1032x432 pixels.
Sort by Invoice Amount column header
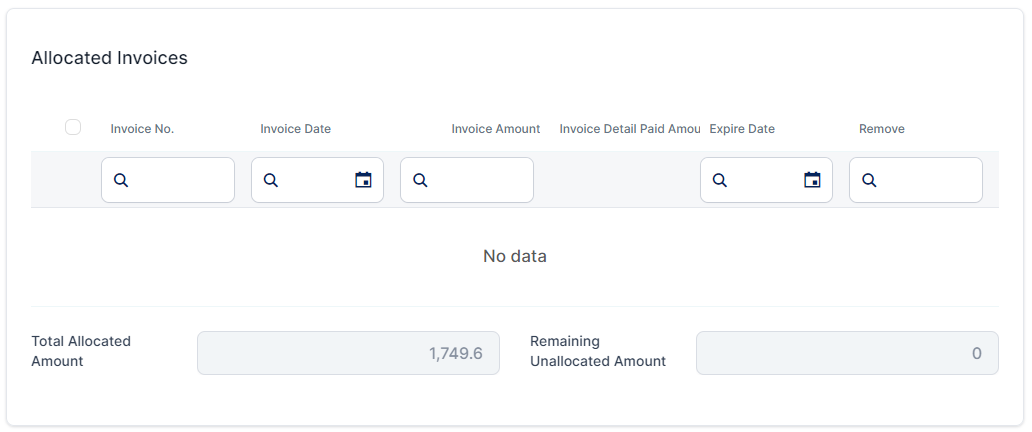click(x=495, y=129)
